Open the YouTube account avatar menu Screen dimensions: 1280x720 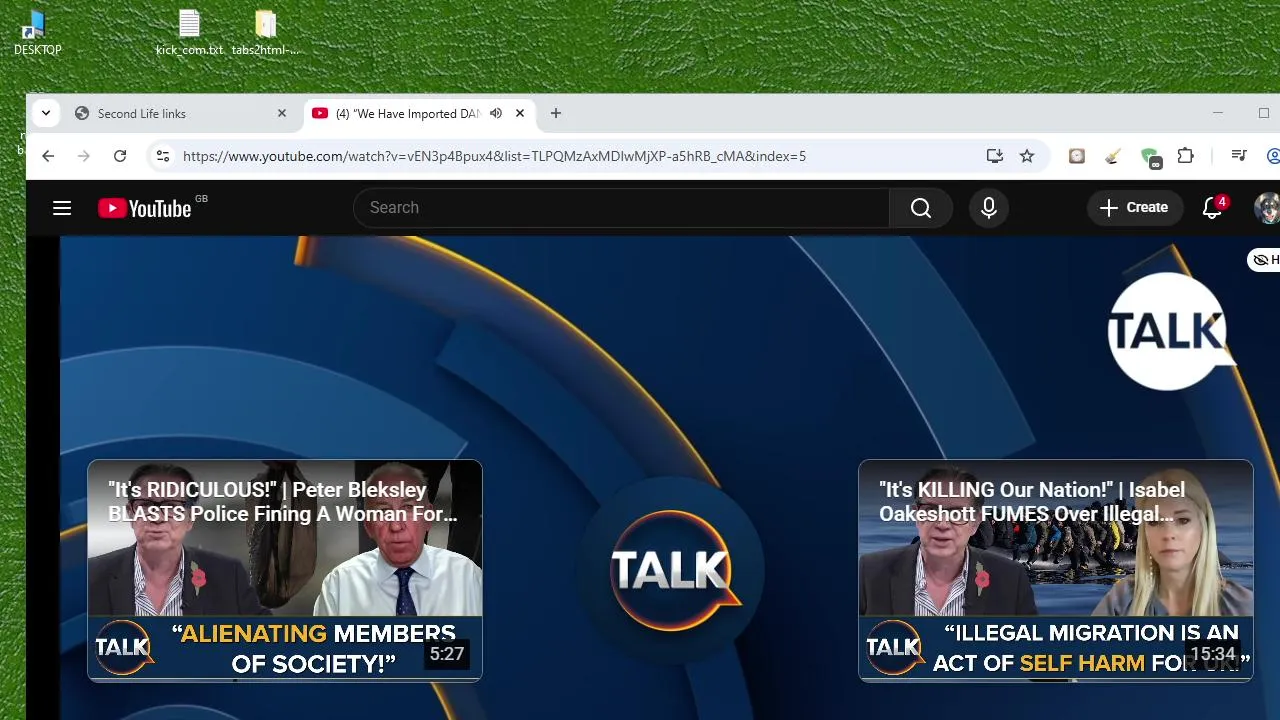point(1268,208)
